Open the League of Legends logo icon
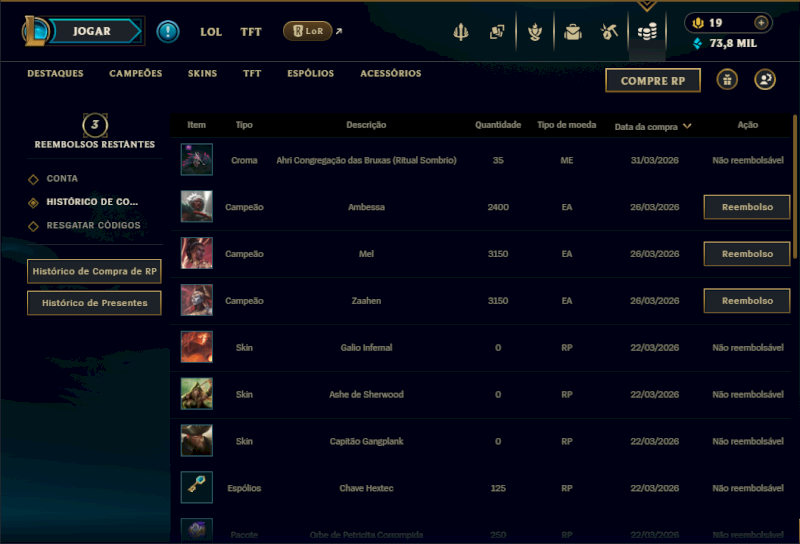This screenshot has height=544, width=800. pos(35,31)
